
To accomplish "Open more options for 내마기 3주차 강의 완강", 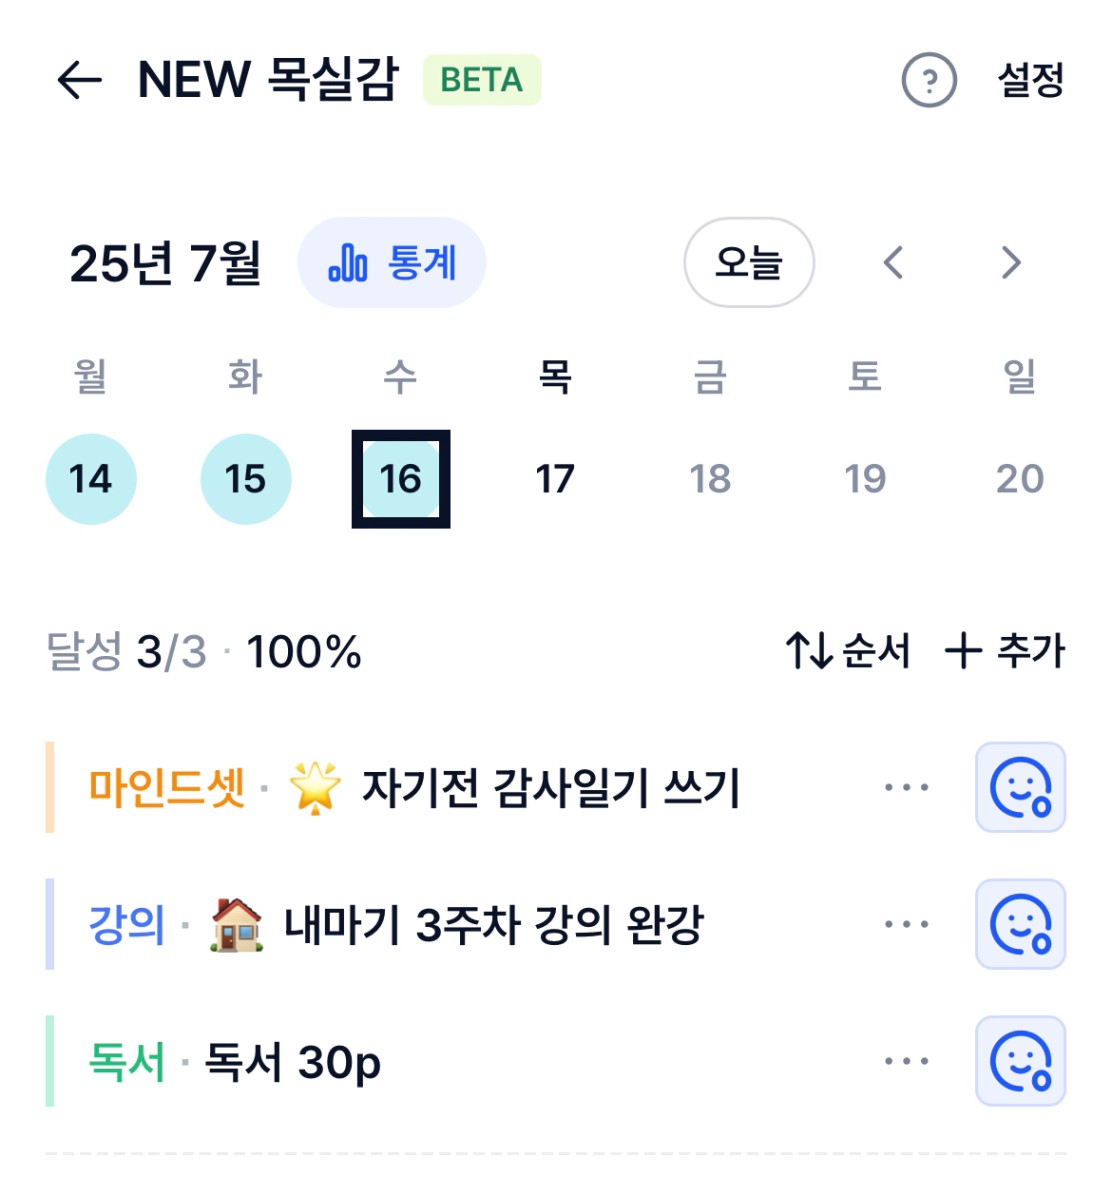I will (906, 924).
